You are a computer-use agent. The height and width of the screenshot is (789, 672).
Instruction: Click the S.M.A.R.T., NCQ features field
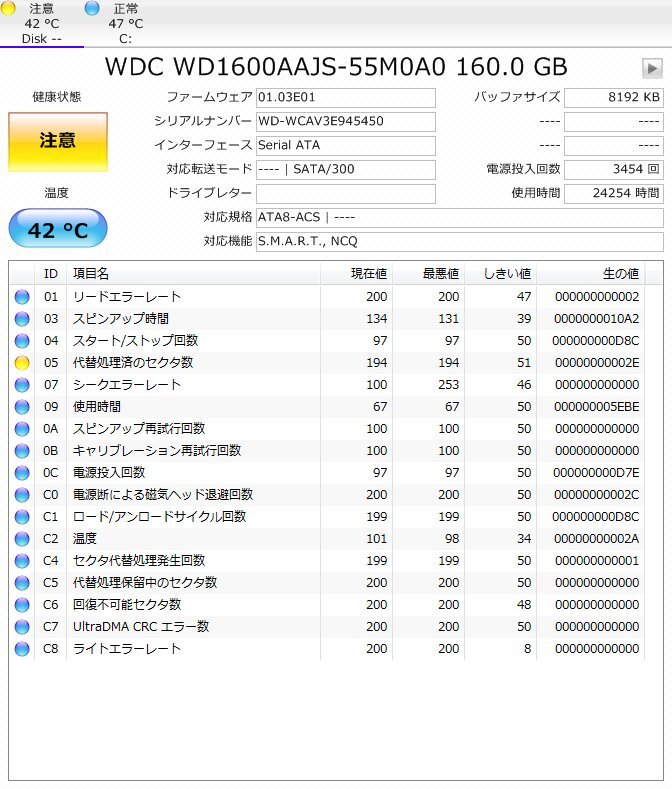pos(459,242)
